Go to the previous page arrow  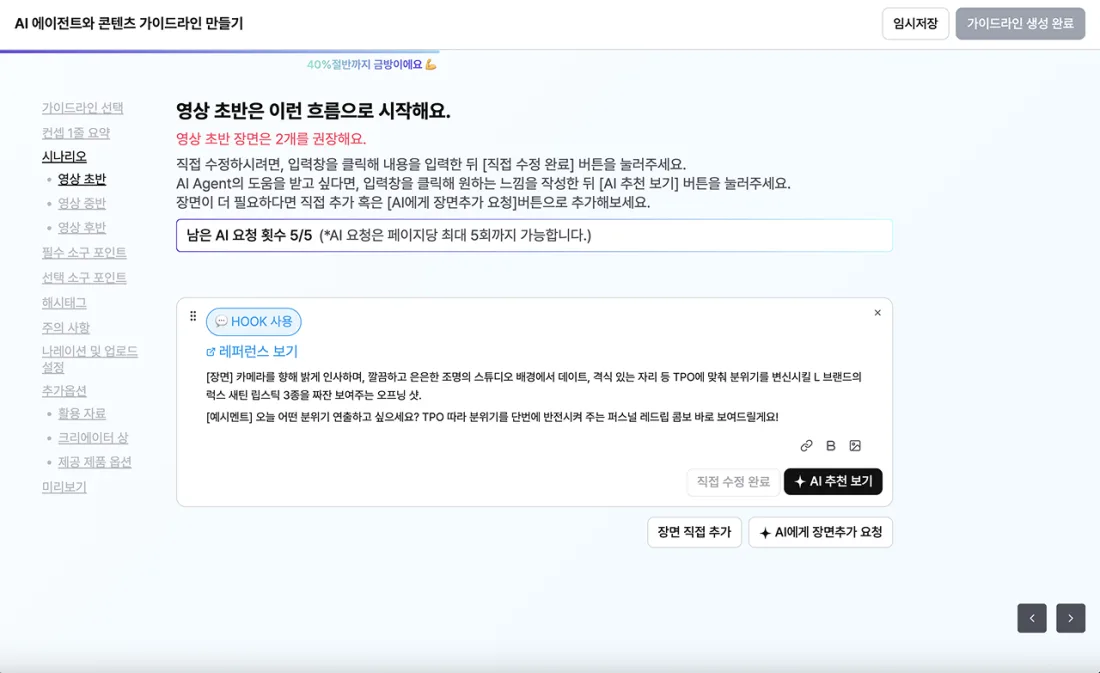(1032, 618)
